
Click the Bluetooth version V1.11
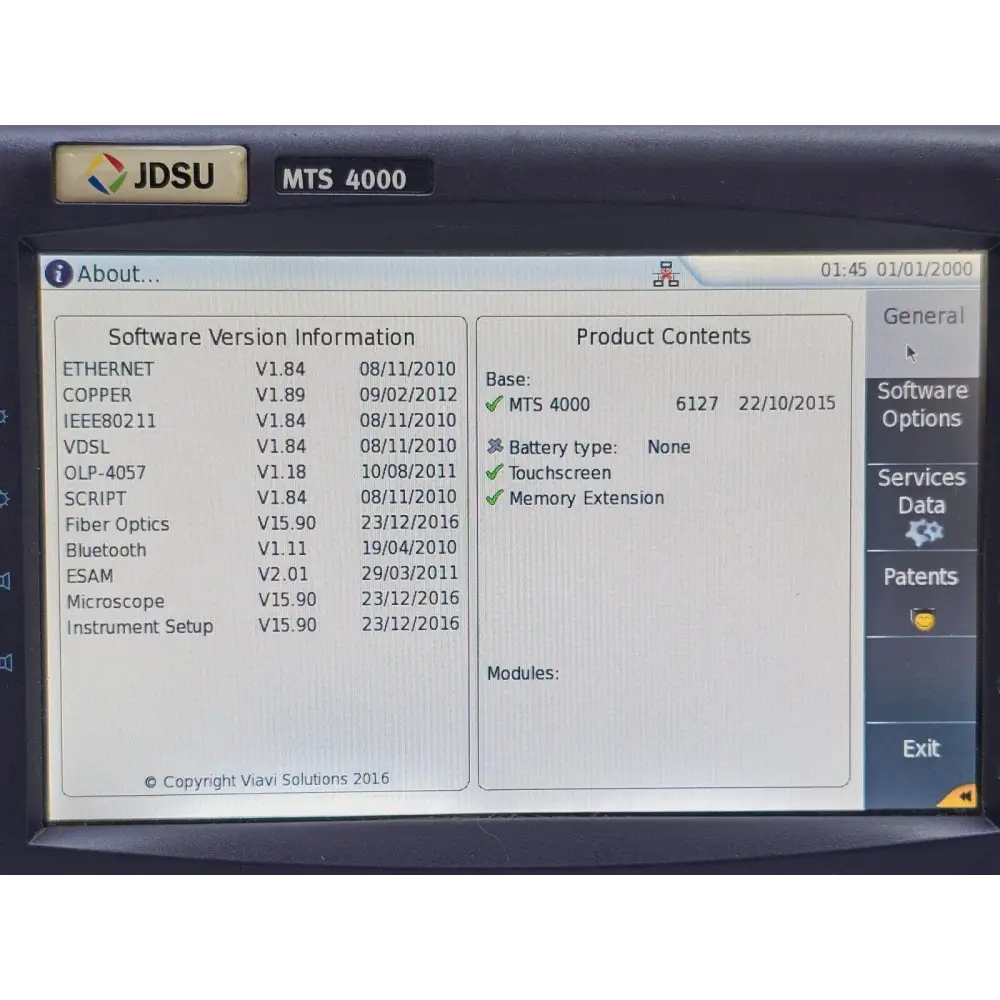(283, 548)
